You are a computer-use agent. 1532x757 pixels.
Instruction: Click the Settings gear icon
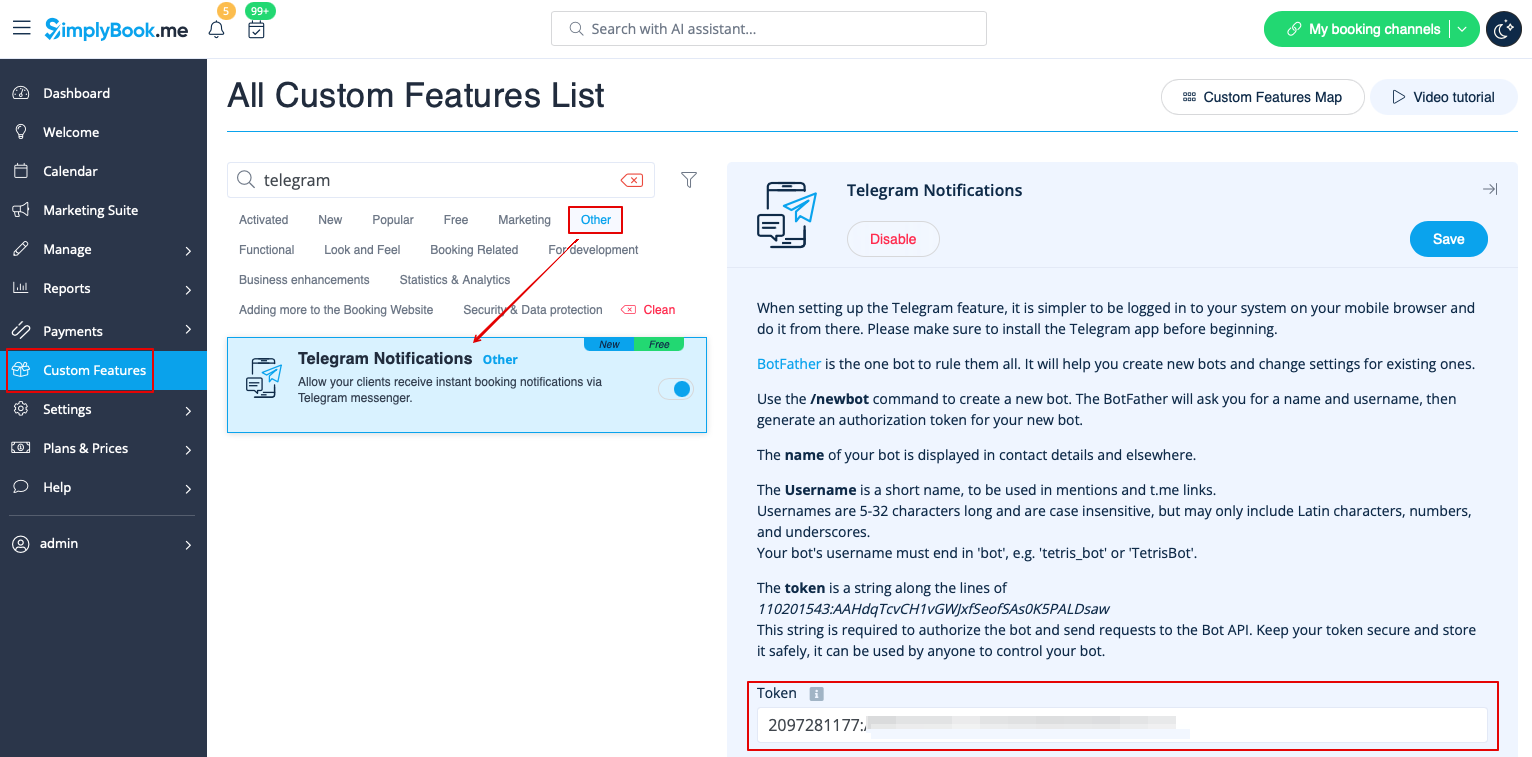pyautogui.click(x=20, y=409)
